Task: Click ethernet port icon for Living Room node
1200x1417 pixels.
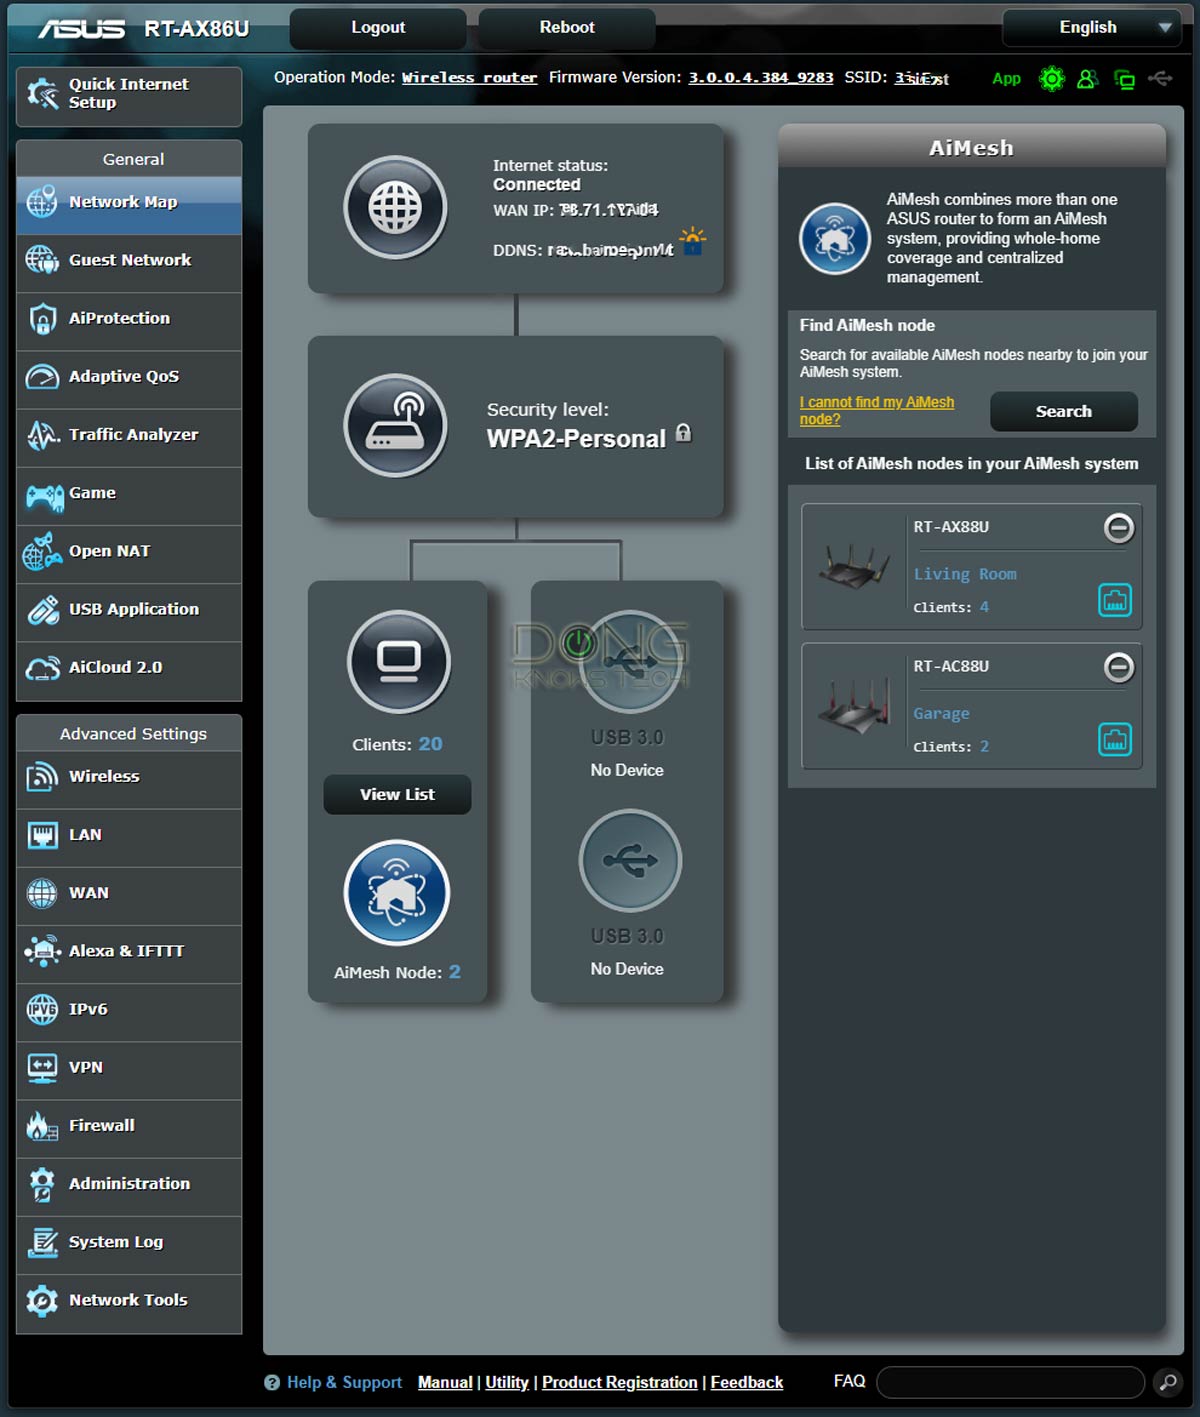Action: tap(1115, 600)
